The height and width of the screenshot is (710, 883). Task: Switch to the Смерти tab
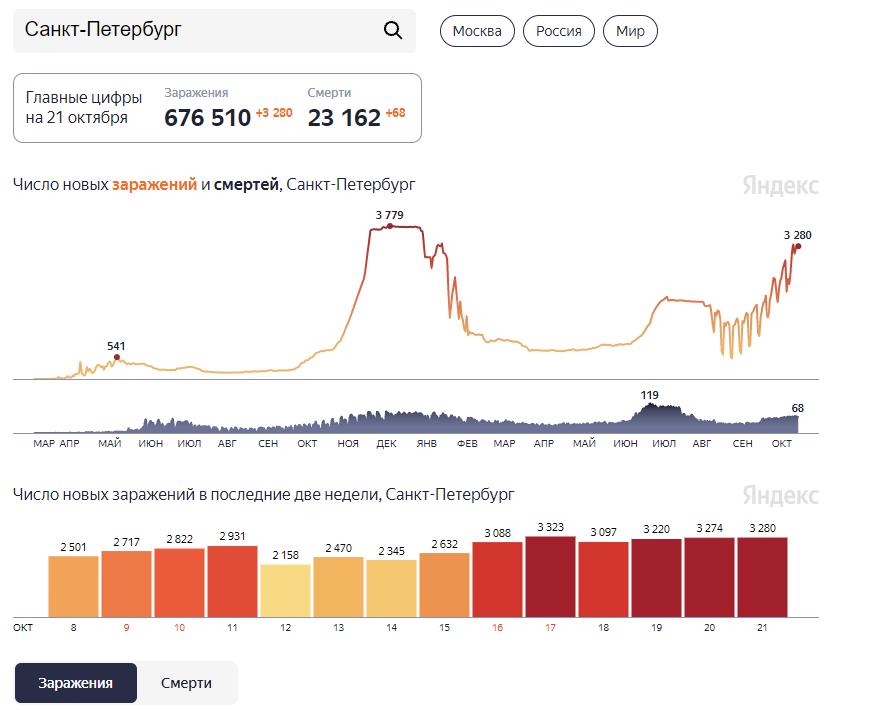[x=186, y=683]
